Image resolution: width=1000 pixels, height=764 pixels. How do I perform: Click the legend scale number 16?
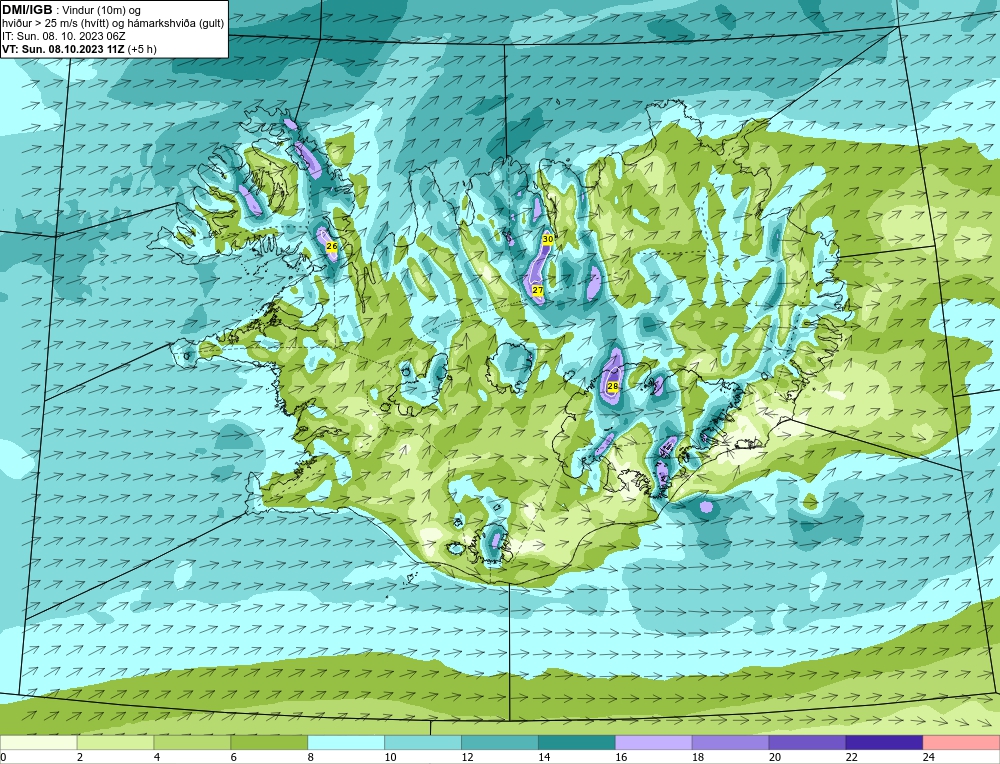(x=621, y=757)
